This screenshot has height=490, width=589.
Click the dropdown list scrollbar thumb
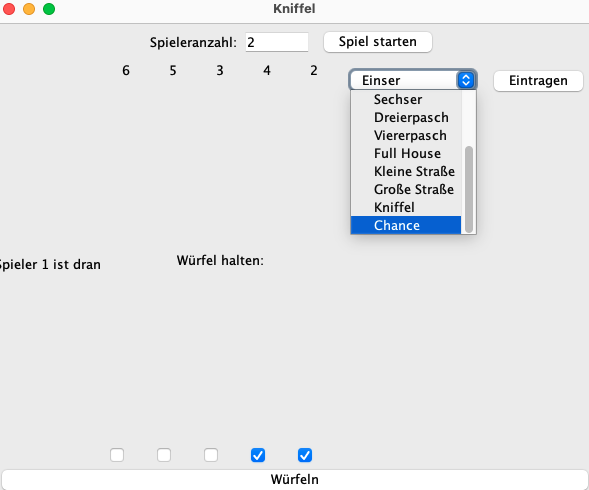(x=469, y=189)
